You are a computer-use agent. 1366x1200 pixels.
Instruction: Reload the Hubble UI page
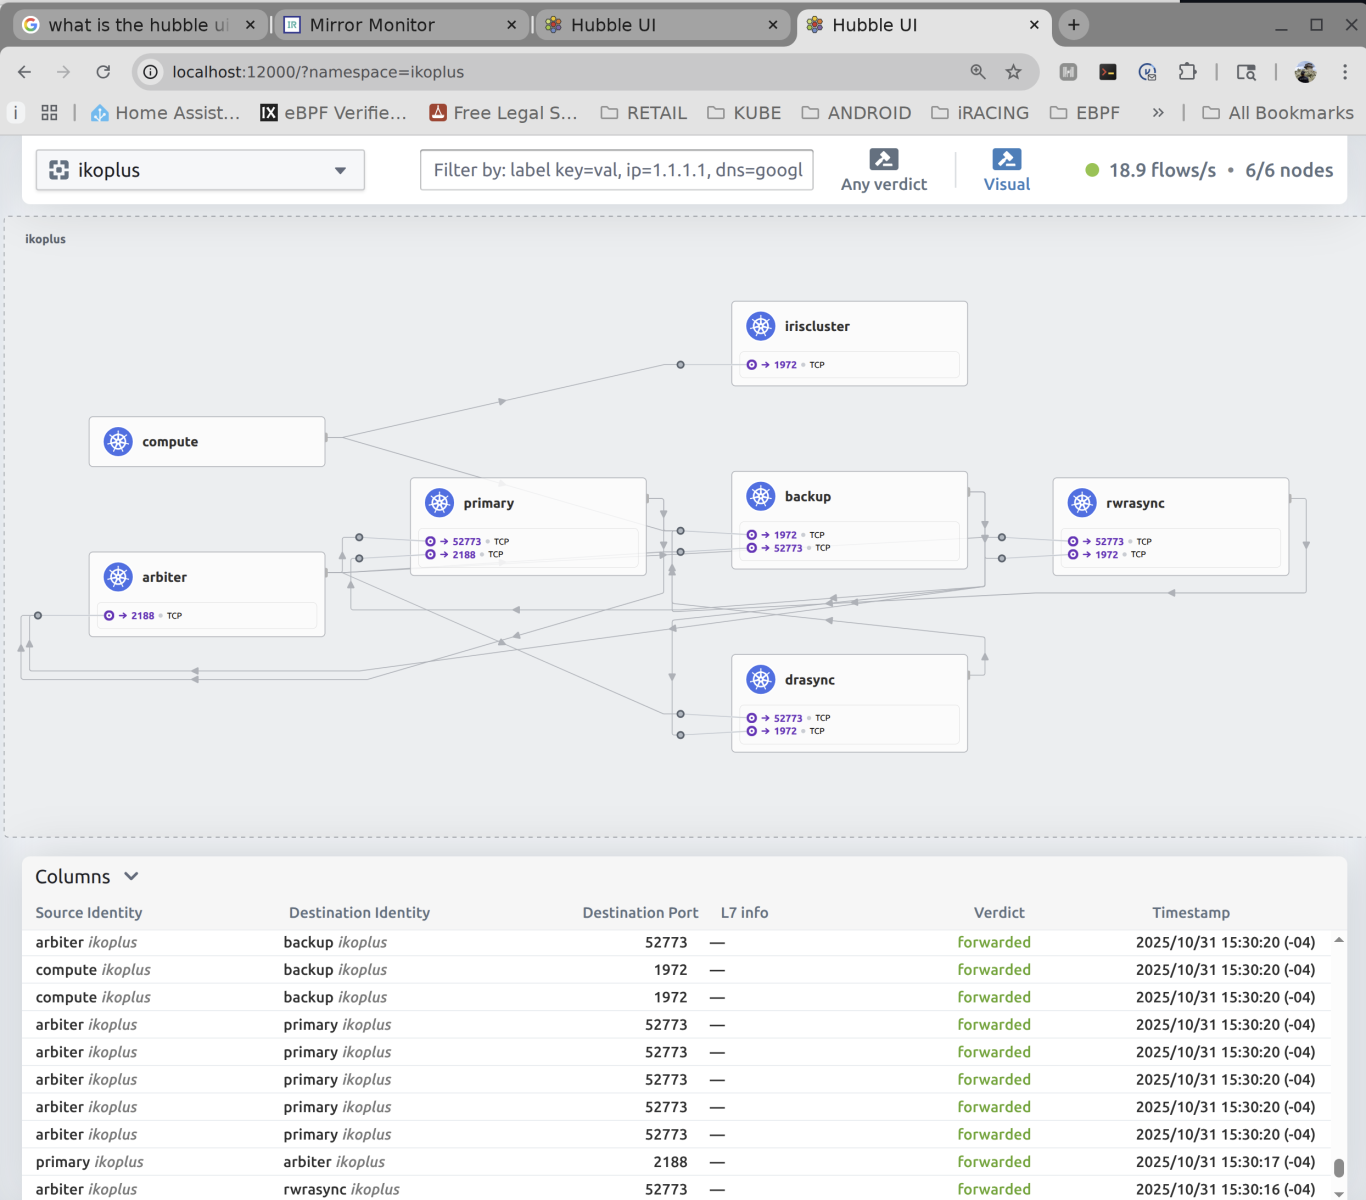(103, 72)
